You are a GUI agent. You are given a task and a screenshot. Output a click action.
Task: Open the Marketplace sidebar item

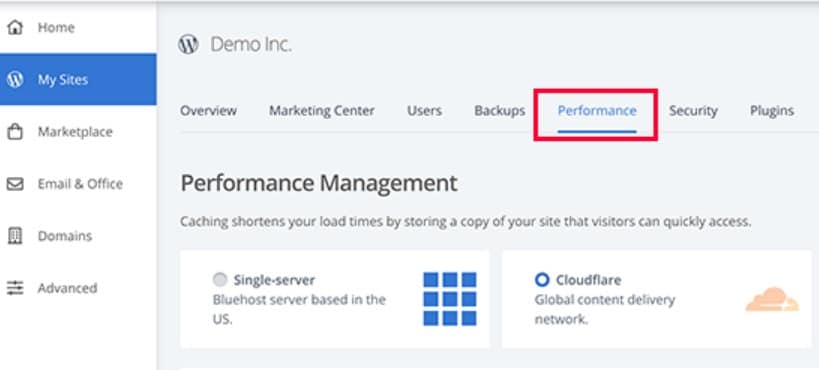(x=78, y=132)
